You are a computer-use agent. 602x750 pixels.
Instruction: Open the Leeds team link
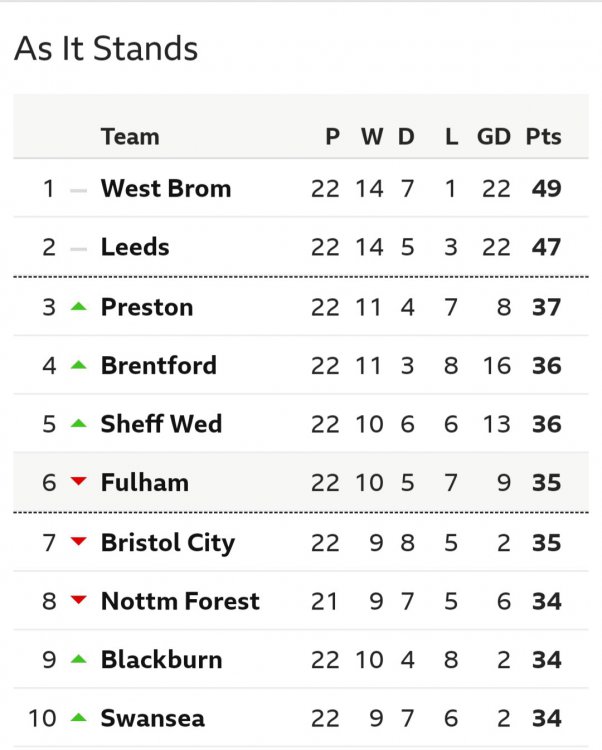tap(135, 248)
